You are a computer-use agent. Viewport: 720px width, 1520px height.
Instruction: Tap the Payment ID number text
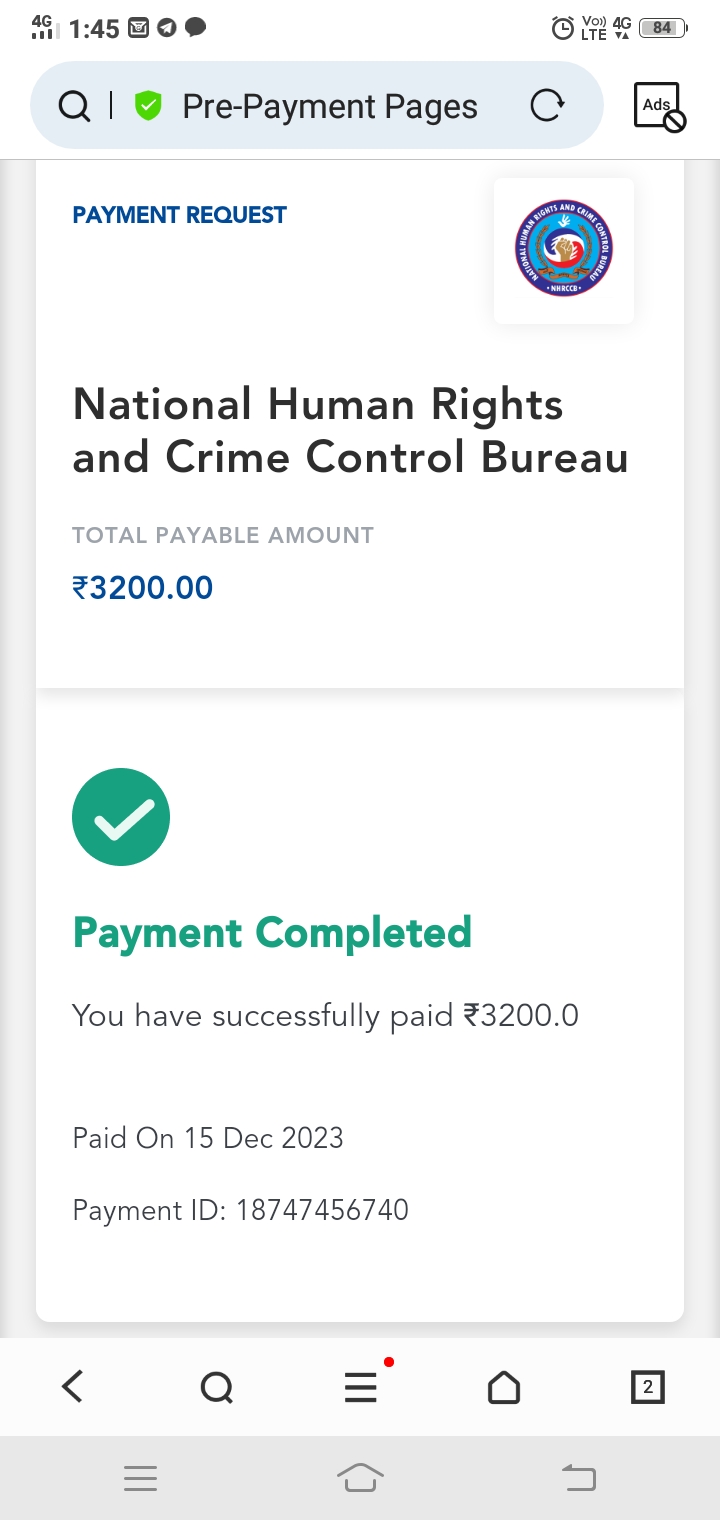coord(322,1210)
